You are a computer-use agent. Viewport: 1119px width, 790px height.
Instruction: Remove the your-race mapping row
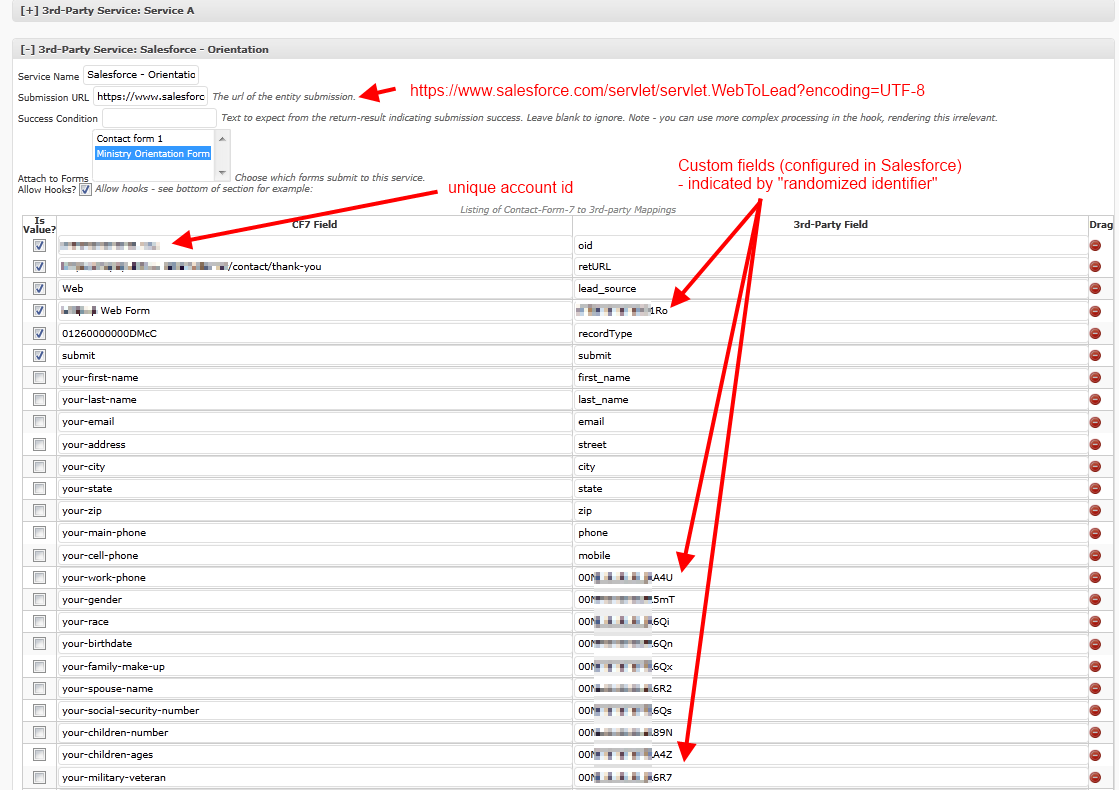pyautogui.click(x=1095, y=622)
